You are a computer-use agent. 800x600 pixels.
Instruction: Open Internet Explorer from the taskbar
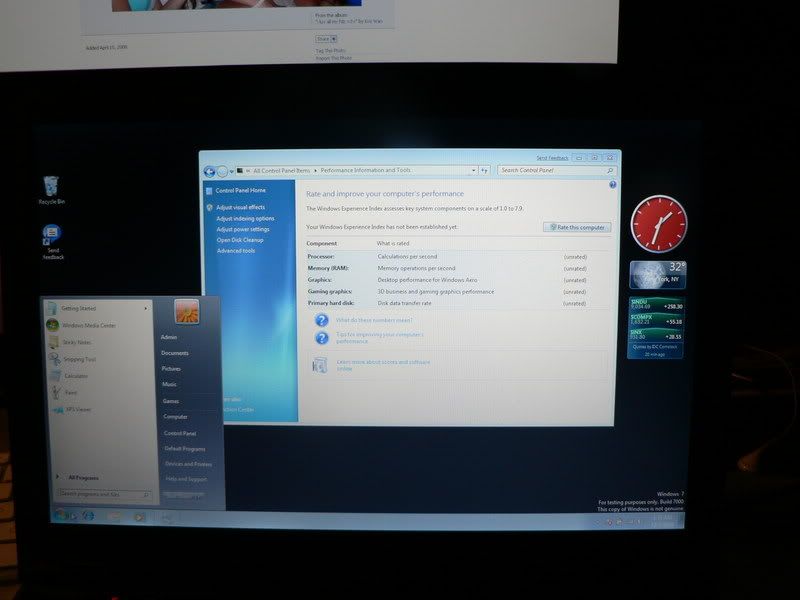pos(88,516)
